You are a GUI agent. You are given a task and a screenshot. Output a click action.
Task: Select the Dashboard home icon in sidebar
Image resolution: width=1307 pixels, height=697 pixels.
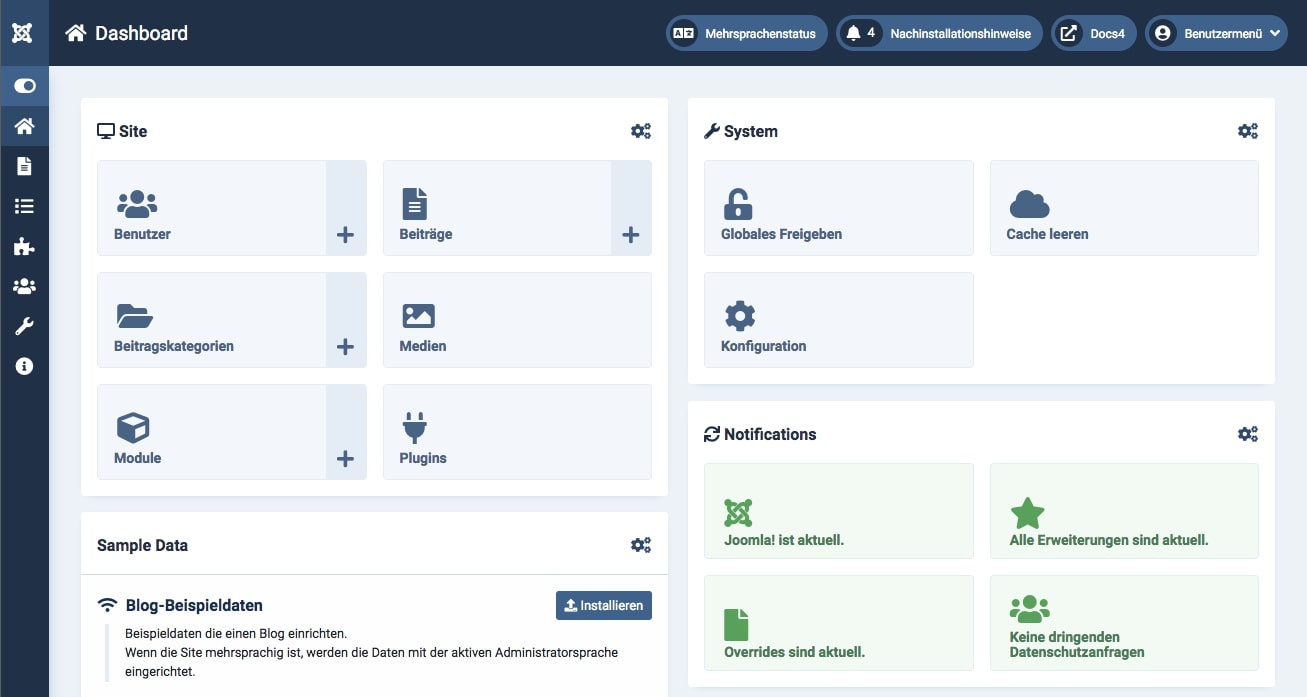pos(24,126)
